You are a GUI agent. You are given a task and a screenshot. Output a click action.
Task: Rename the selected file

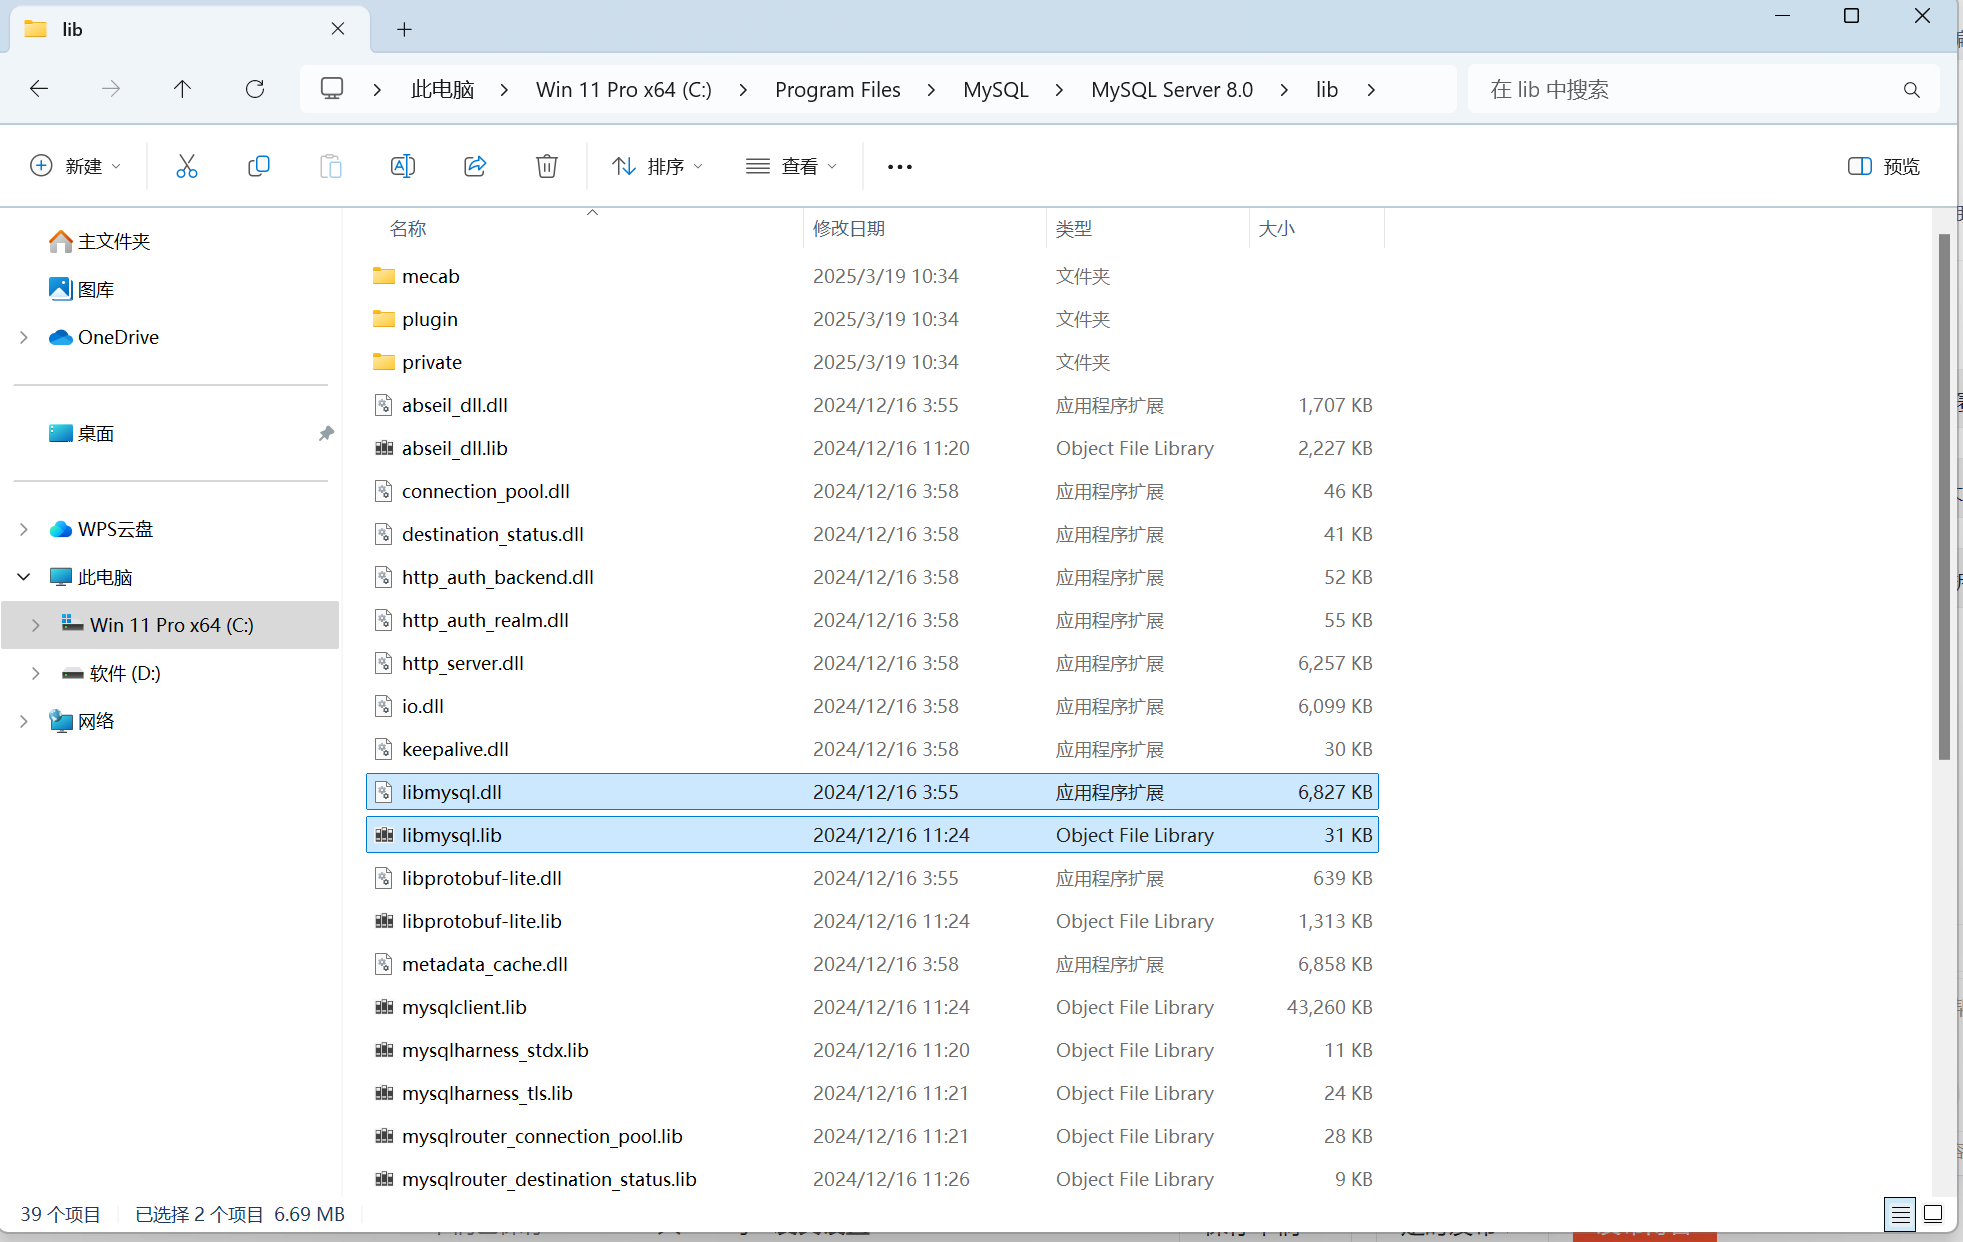pos(403,166)
